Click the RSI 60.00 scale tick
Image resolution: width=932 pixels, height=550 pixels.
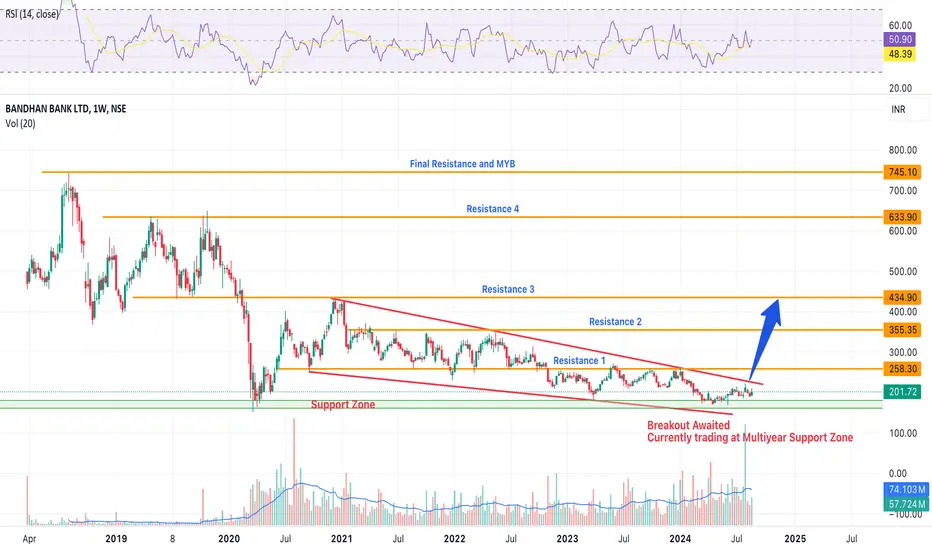click(x=900, y=25)
